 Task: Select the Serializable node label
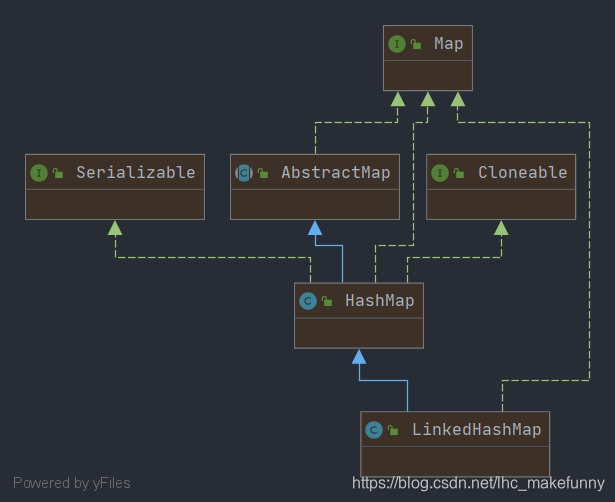point(136,173)
